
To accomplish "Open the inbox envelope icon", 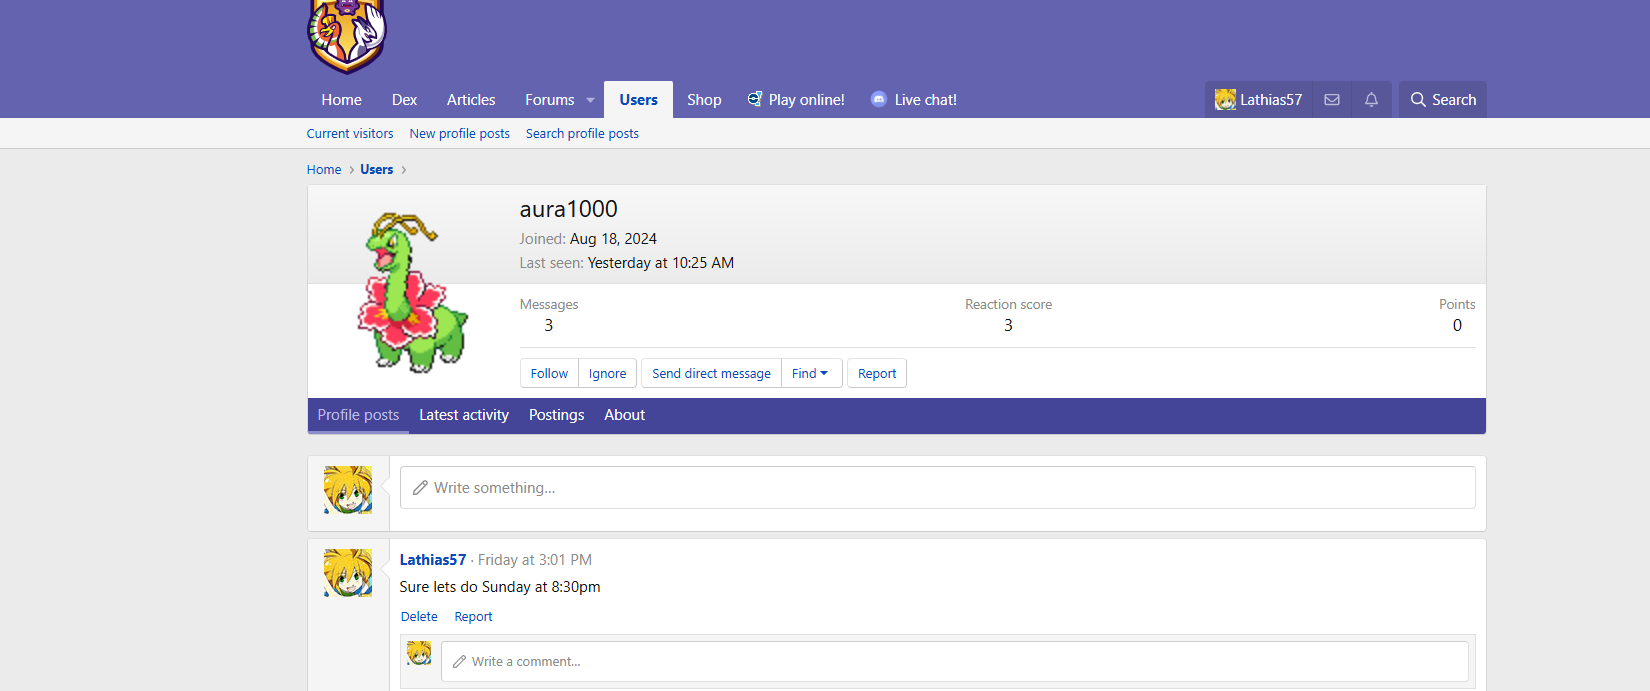I will [1331, 100].
